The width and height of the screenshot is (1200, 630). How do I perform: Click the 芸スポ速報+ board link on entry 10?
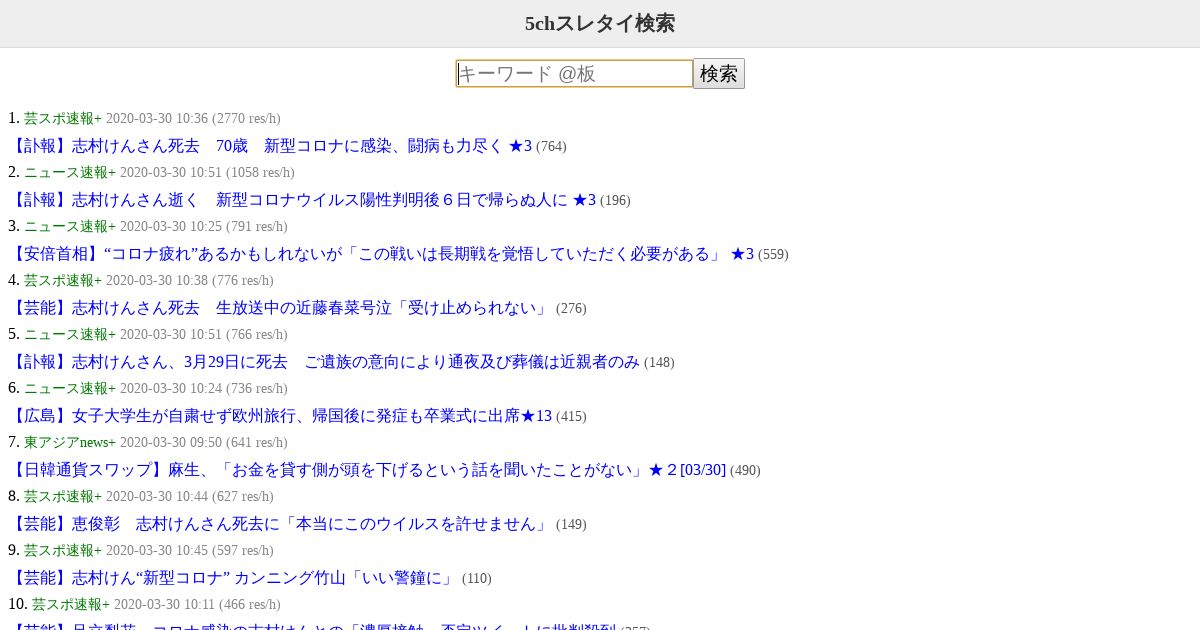point(70,604)
